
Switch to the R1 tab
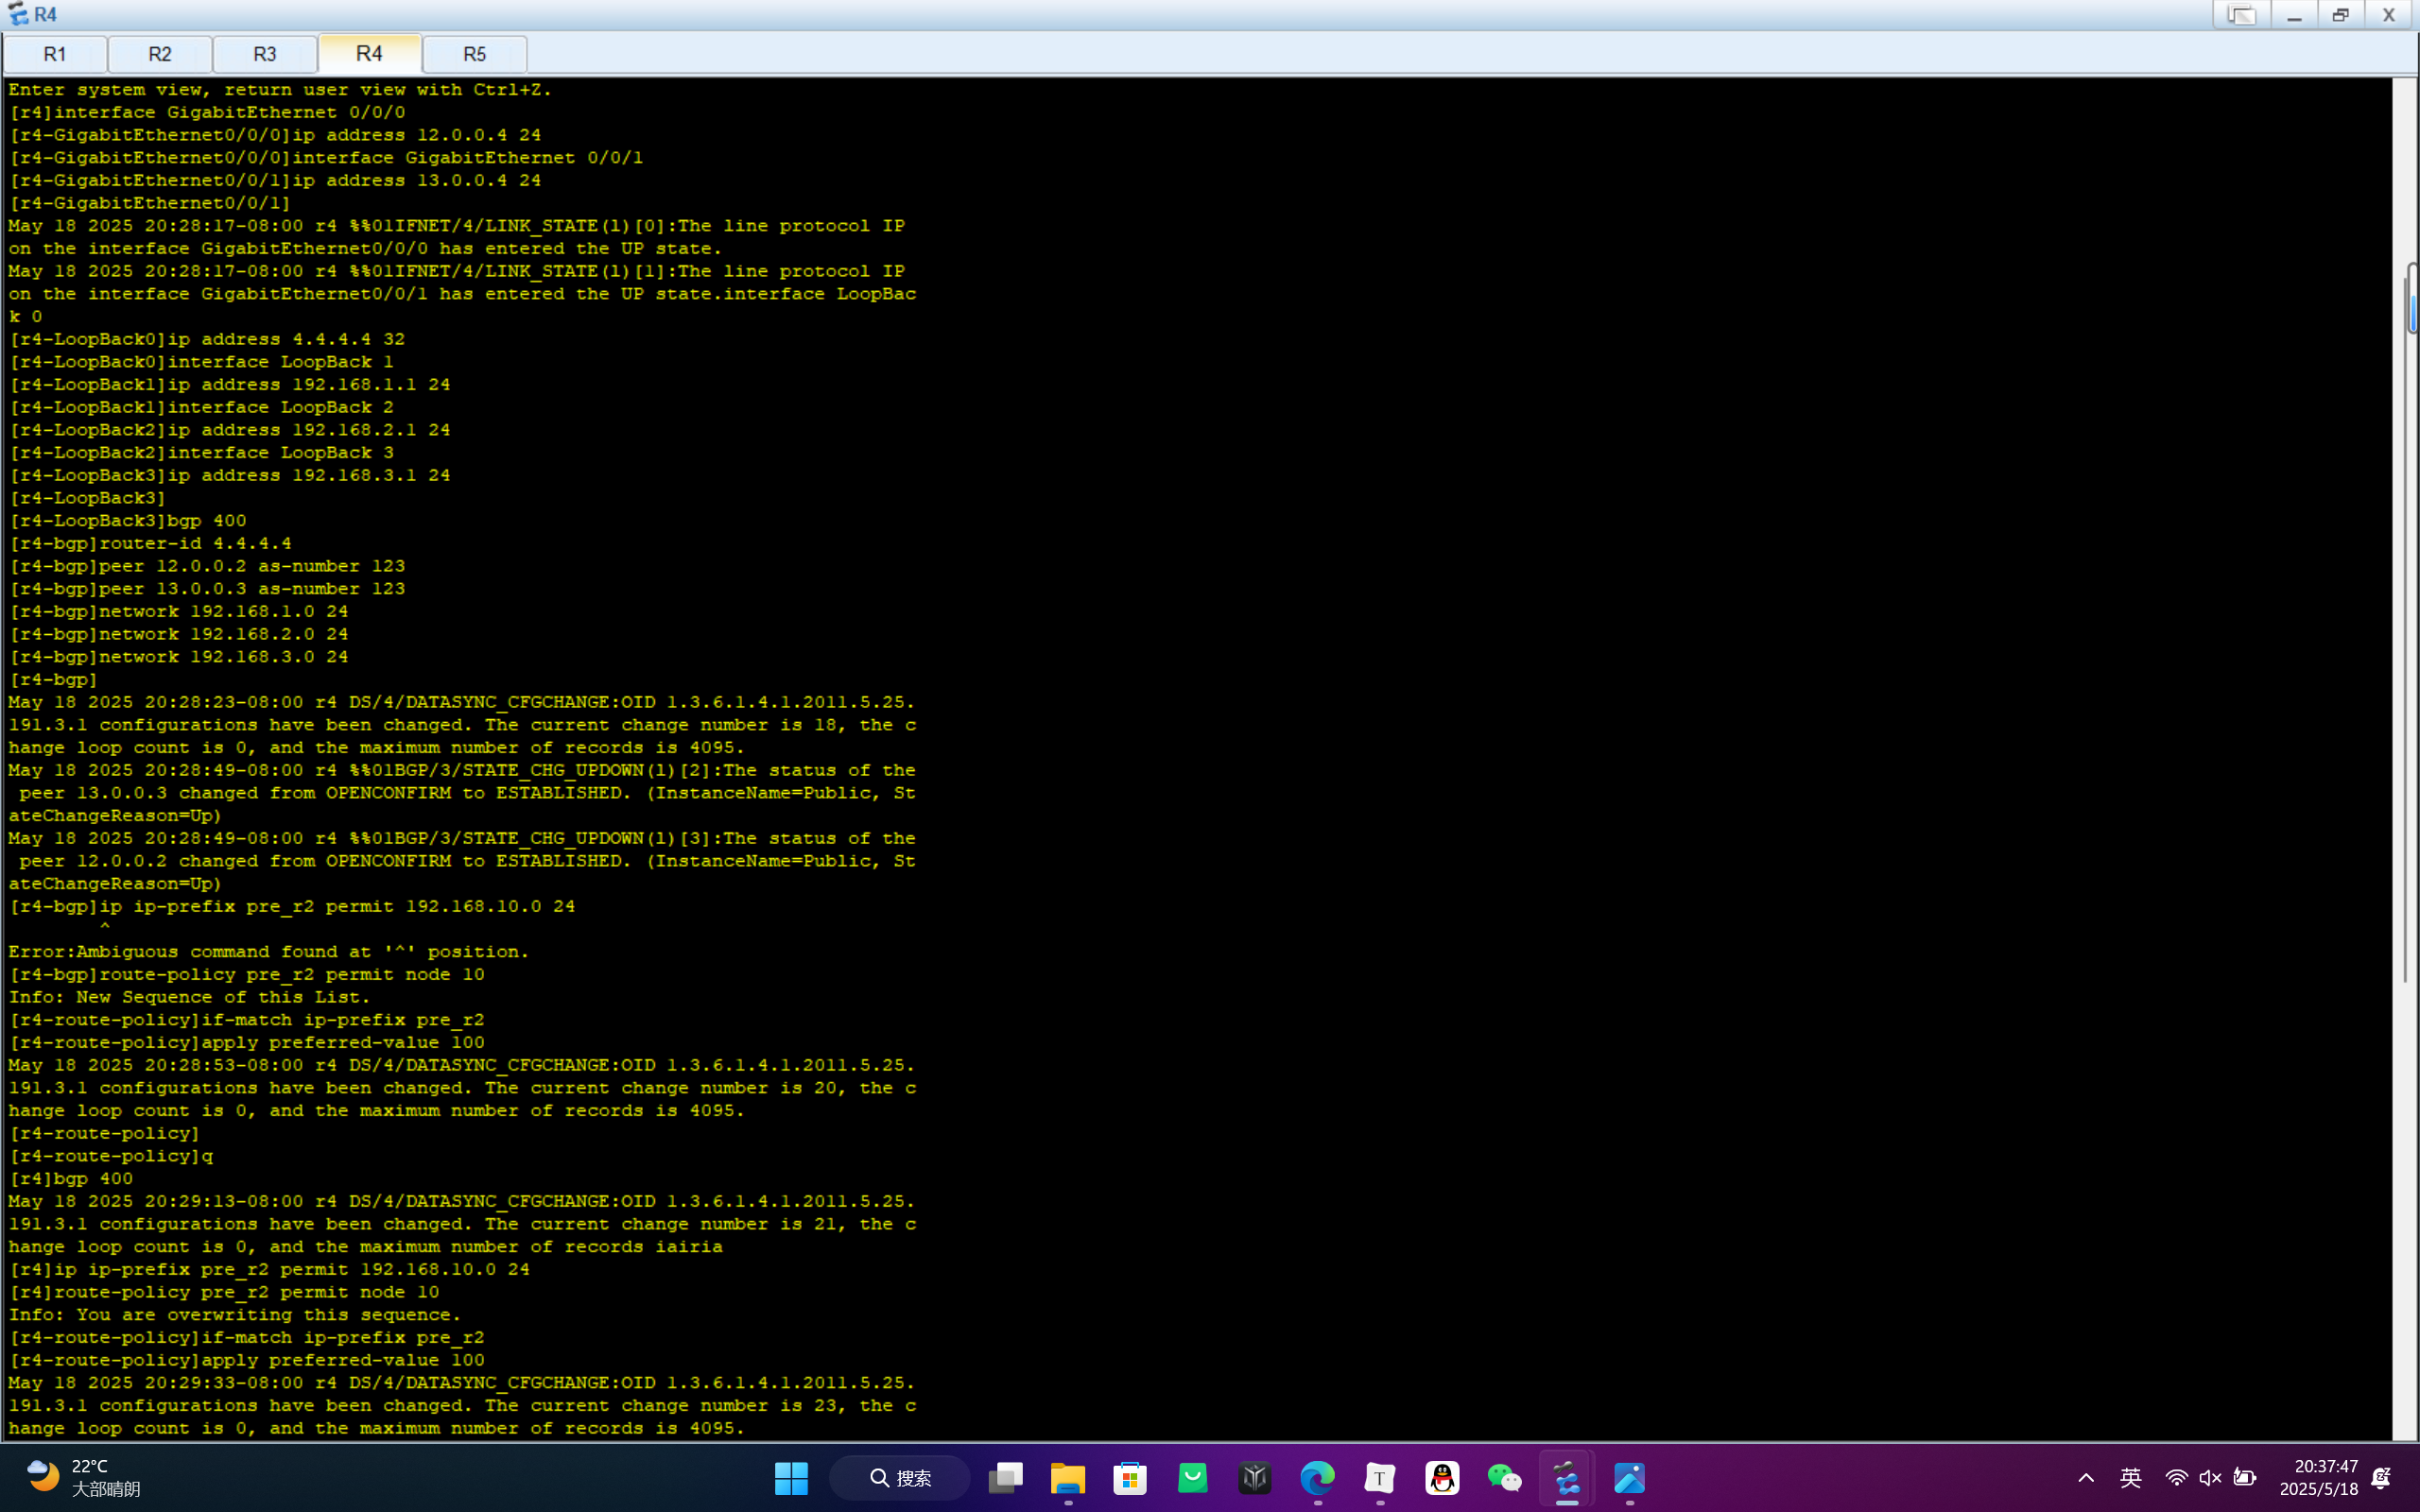pos(55,54)
